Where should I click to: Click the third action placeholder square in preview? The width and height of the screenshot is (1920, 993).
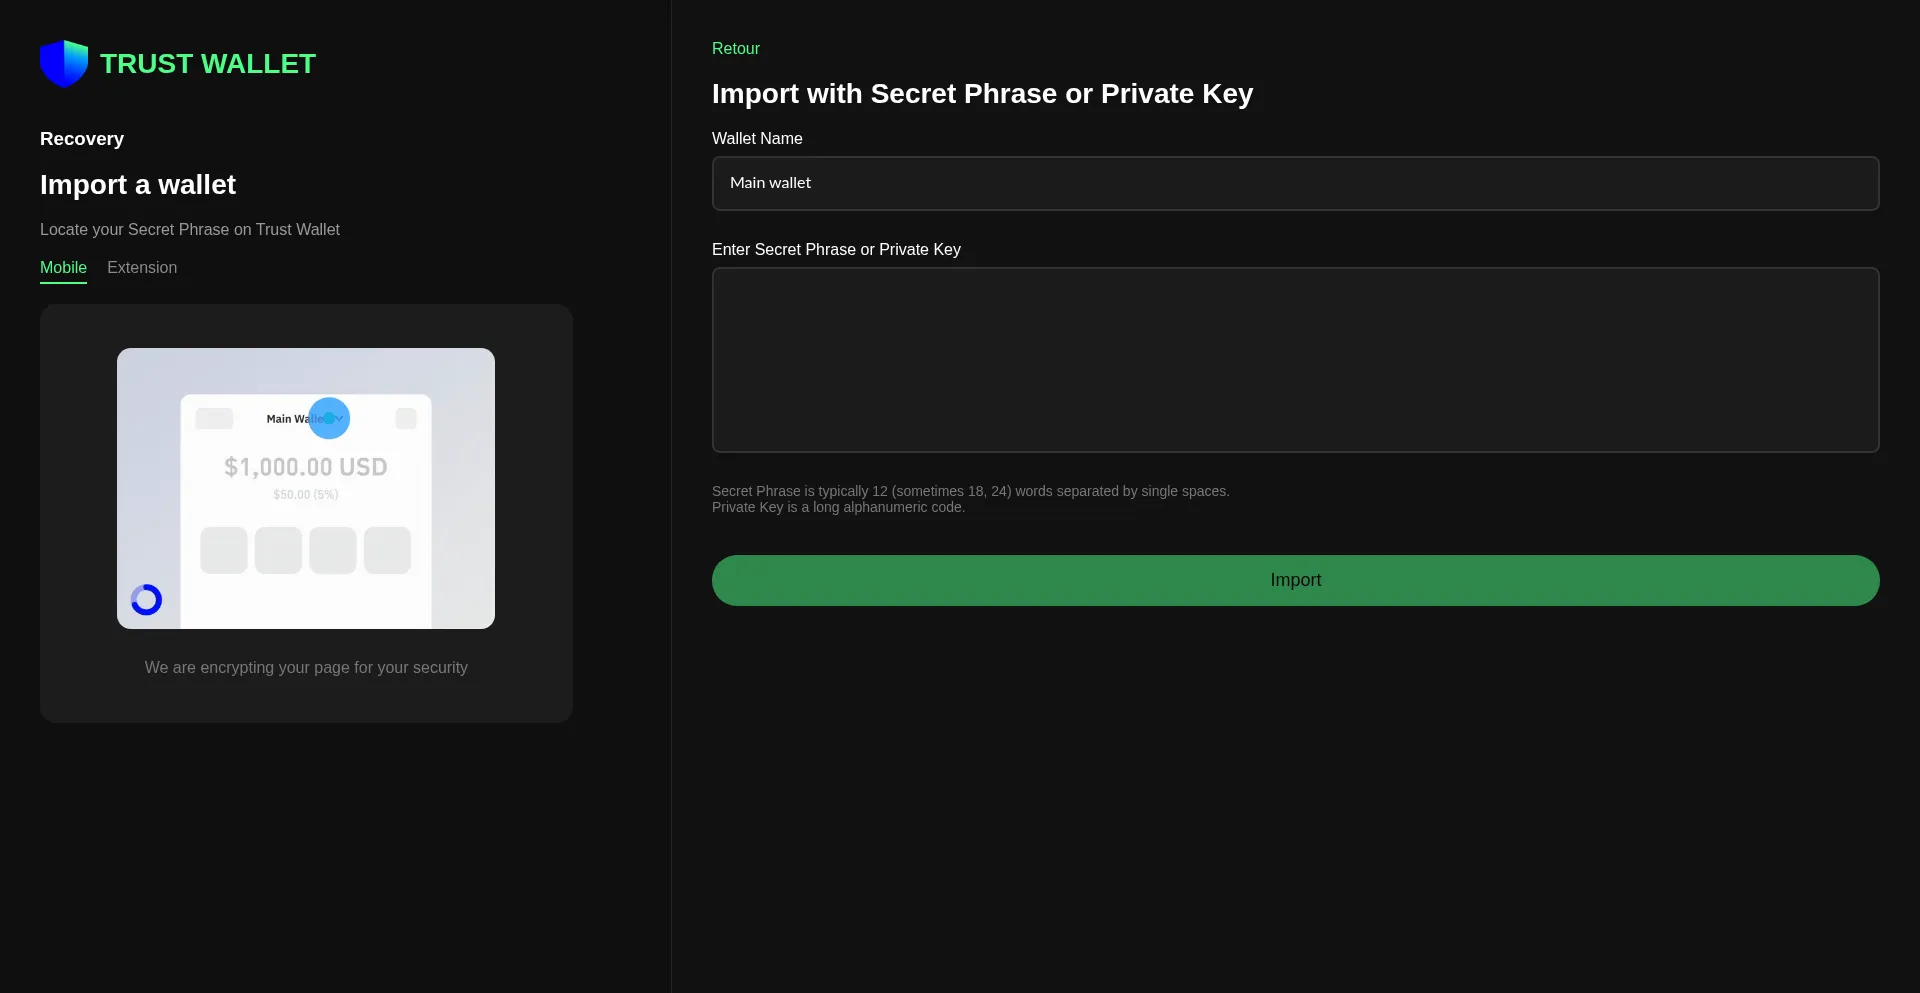pyautogui.click(x=333, y=550)
